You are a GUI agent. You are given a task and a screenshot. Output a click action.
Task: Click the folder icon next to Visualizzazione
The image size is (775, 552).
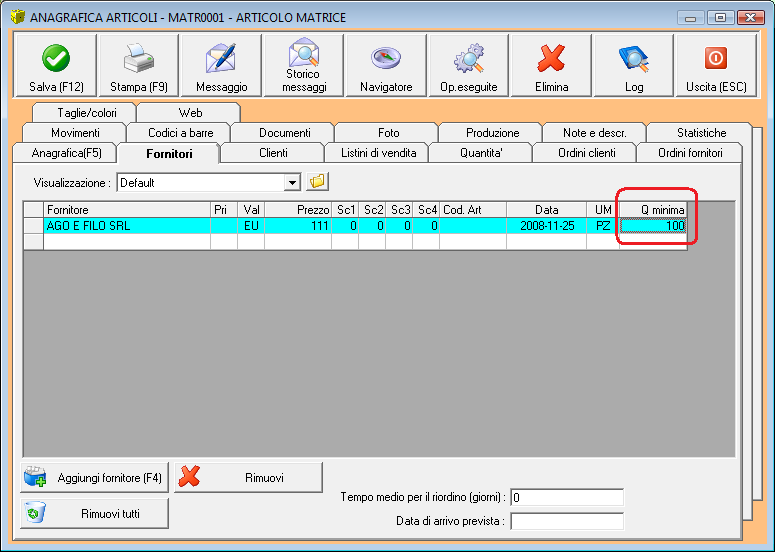(317, 182)
